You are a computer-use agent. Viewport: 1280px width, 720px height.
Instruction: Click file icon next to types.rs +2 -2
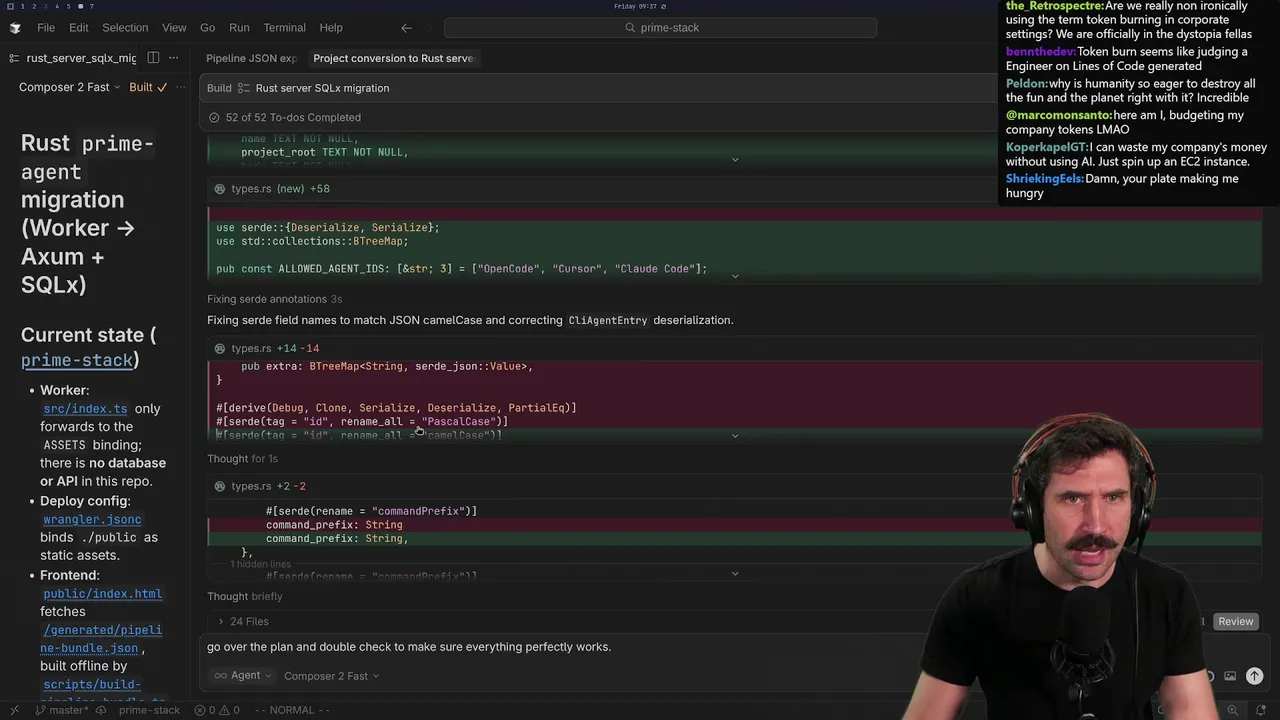coord(220,486)
